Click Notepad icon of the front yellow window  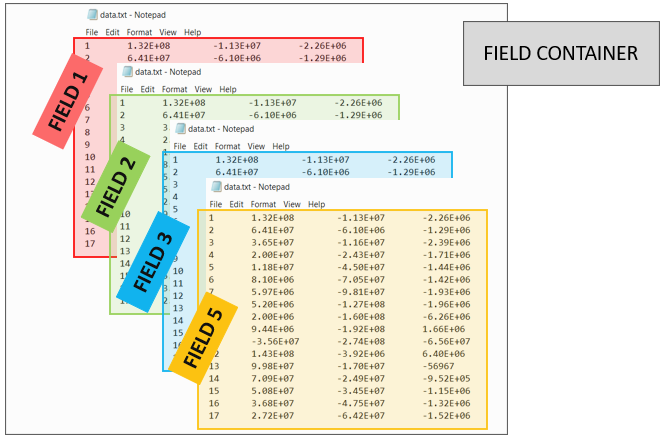point(216,186)
